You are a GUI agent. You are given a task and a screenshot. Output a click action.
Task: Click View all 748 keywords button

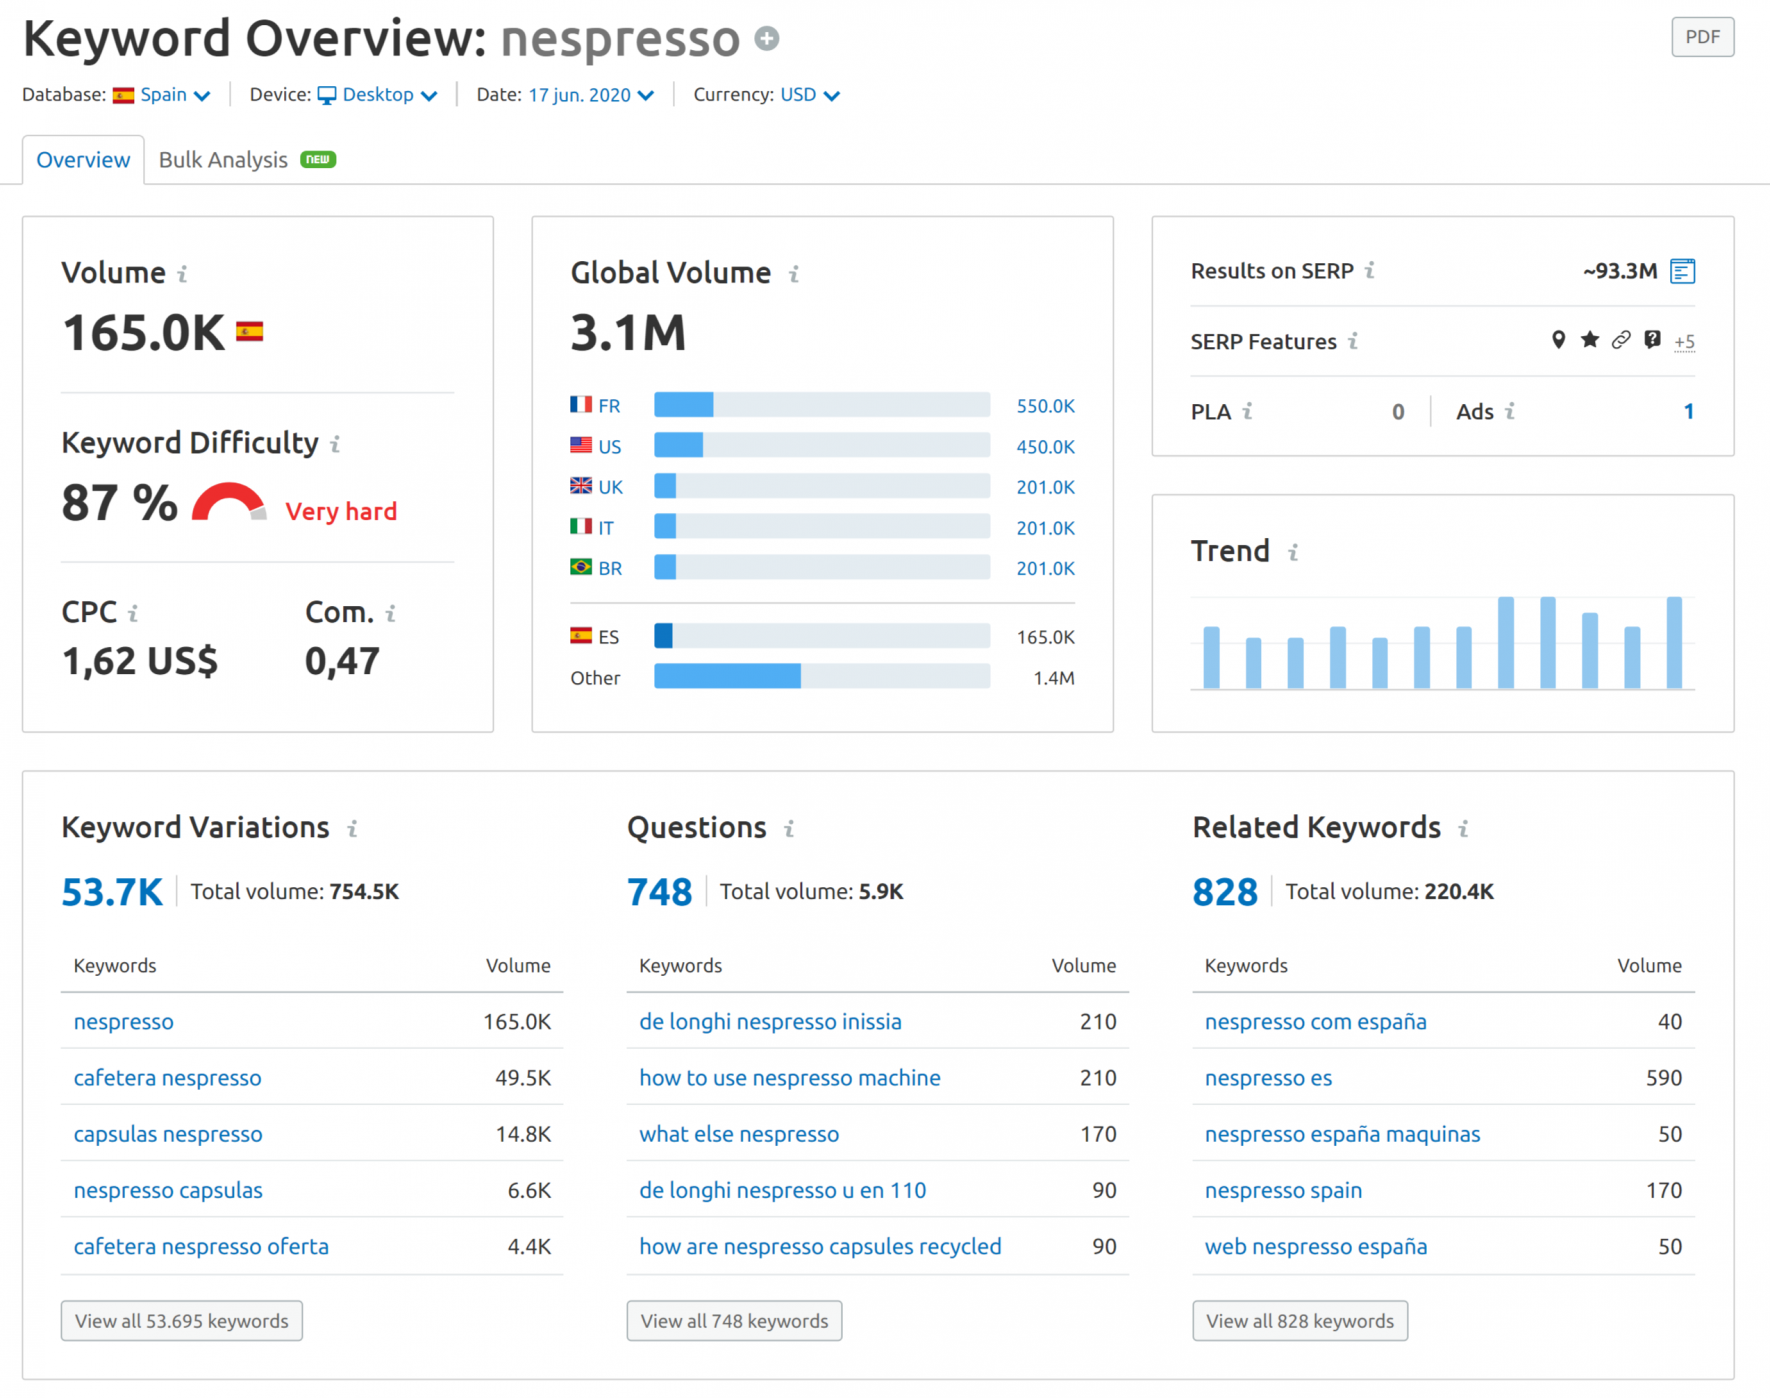(x=734, y=1321)
